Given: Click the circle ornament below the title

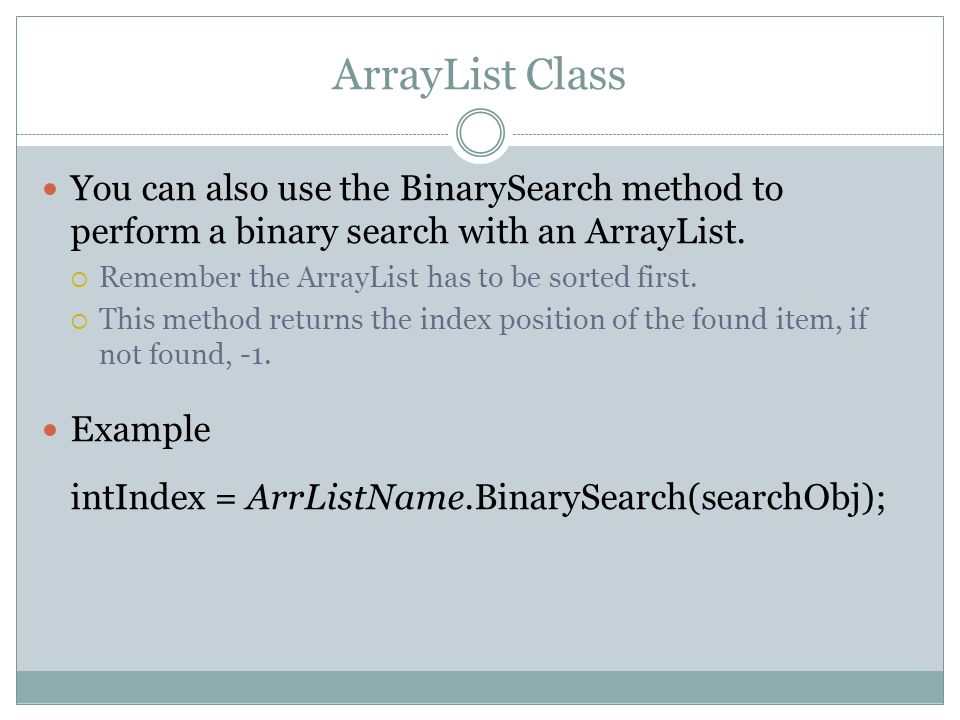Looking at the screenshot, I should click(x=481, y=133).
